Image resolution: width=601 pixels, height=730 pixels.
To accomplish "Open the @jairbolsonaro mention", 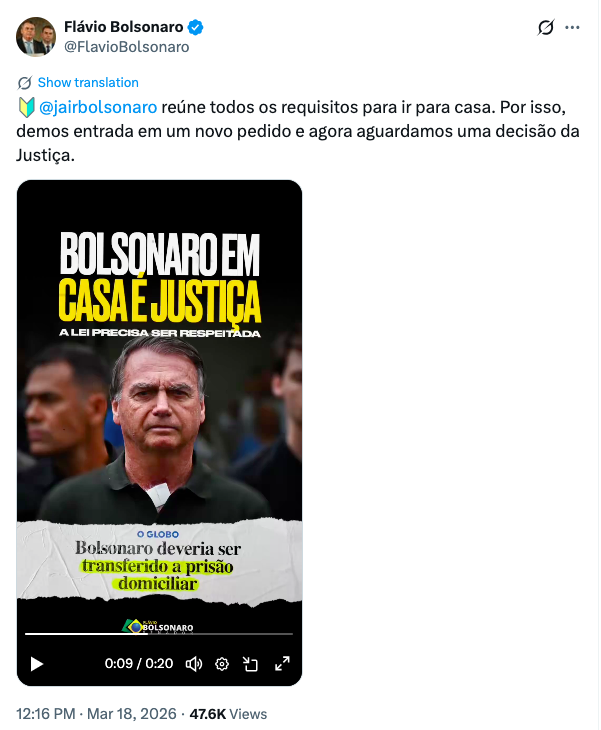I will click(x=98, y=107).
